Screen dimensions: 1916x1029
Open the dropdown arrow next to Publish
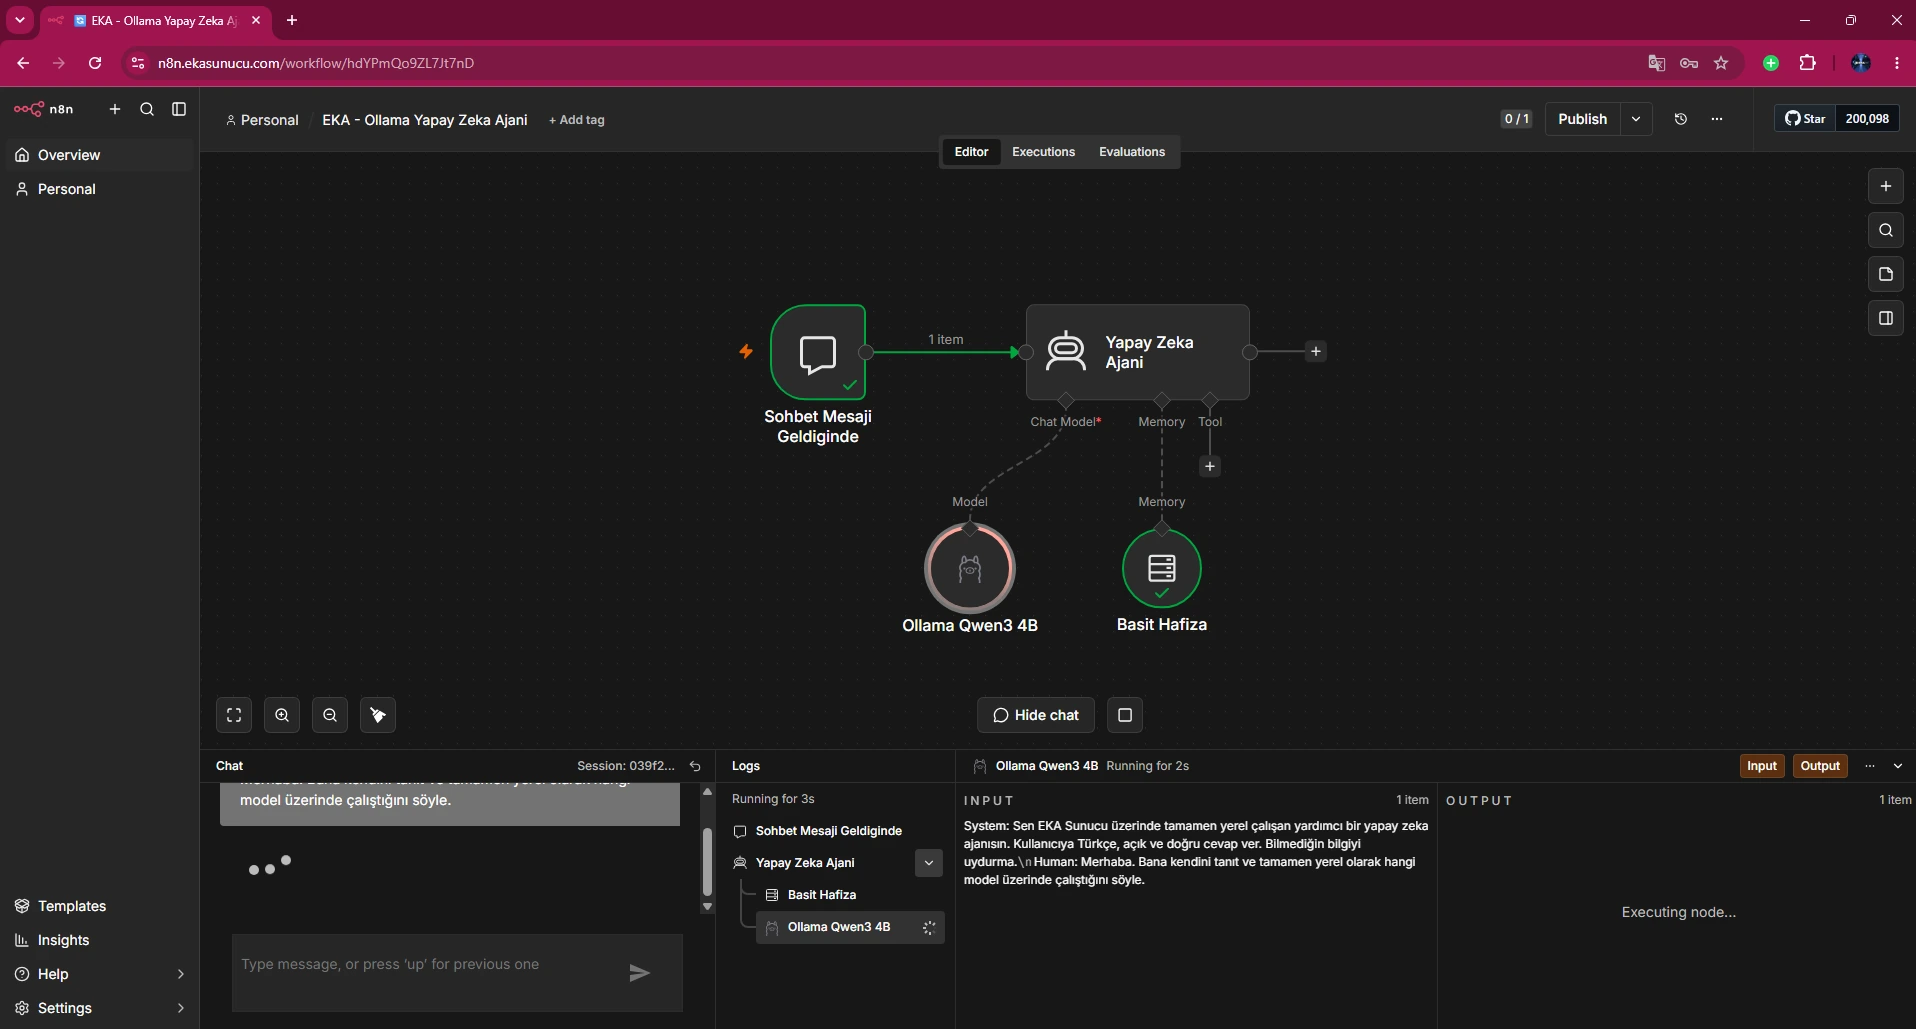pos(1636,119)
